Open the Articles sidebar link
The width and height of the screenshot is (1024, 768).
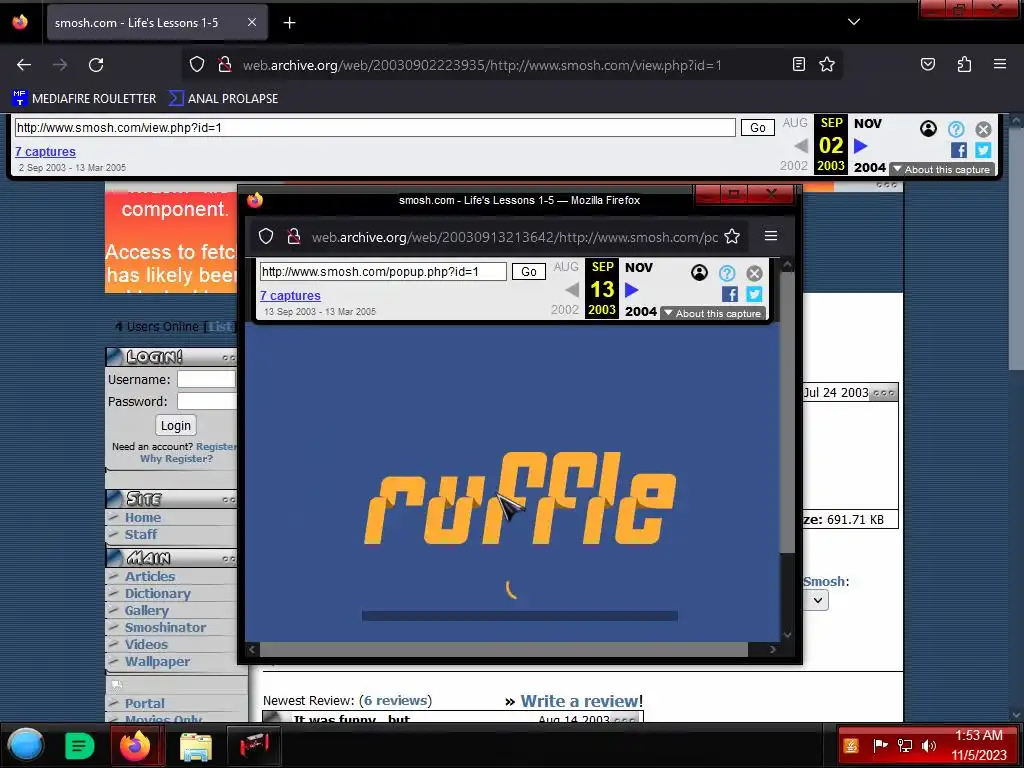(150, 577)
